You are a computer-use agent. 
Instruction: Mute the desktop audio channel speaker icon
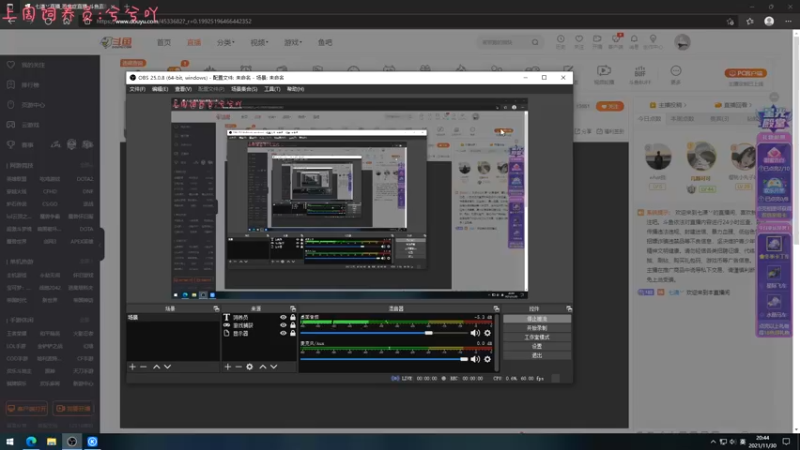(475, 333)
